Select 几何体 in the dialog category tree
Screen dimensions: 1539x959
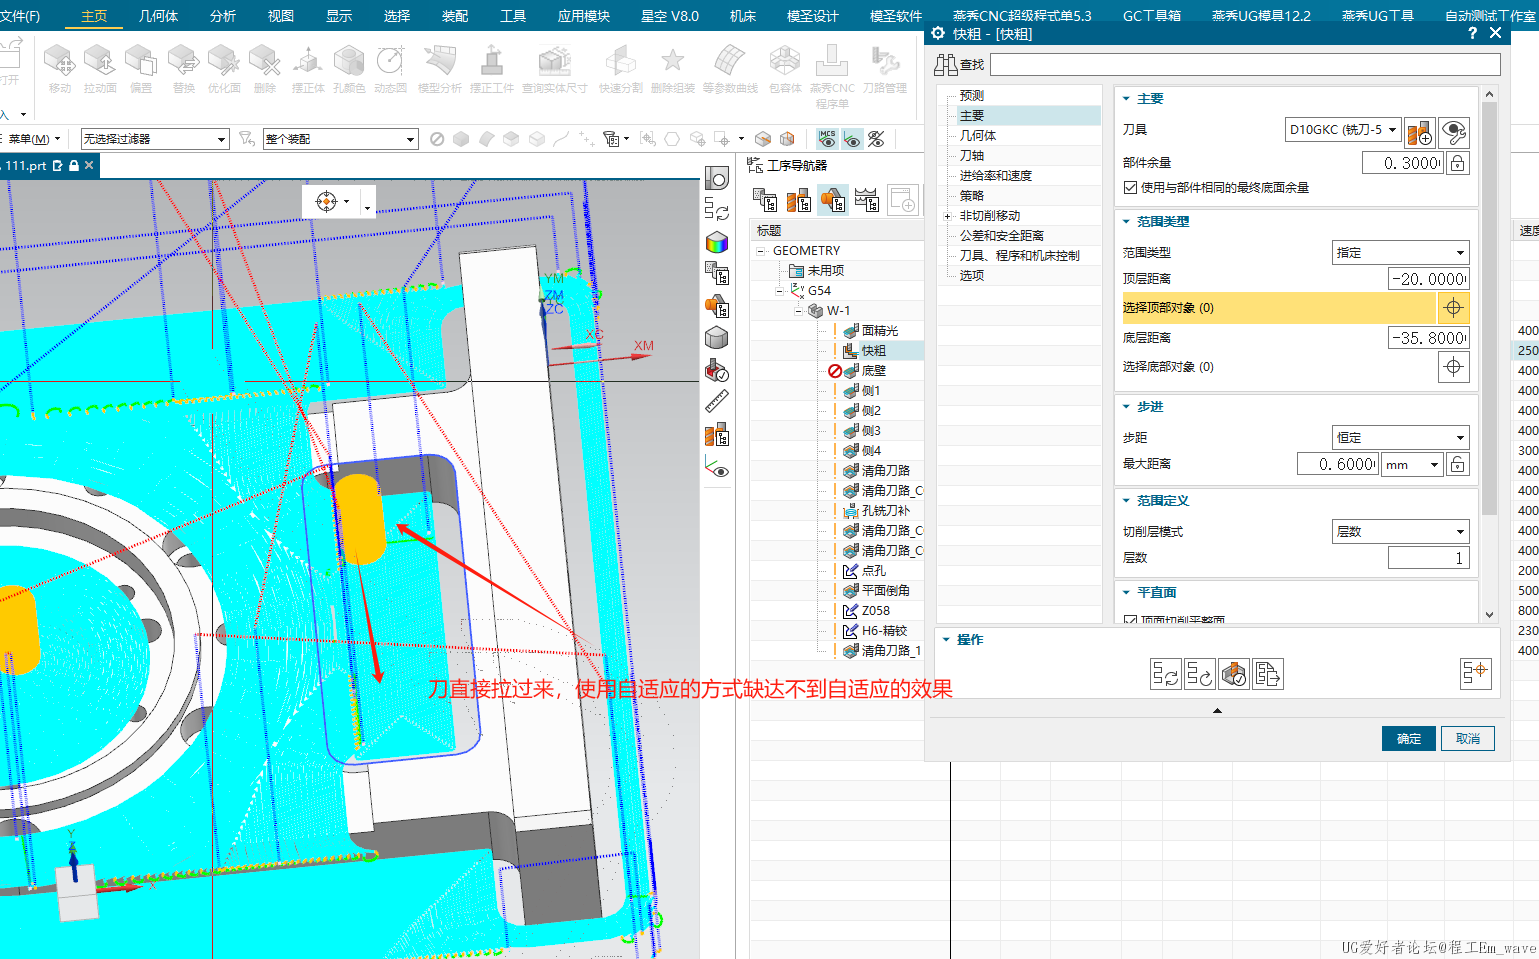coord(978,136)
